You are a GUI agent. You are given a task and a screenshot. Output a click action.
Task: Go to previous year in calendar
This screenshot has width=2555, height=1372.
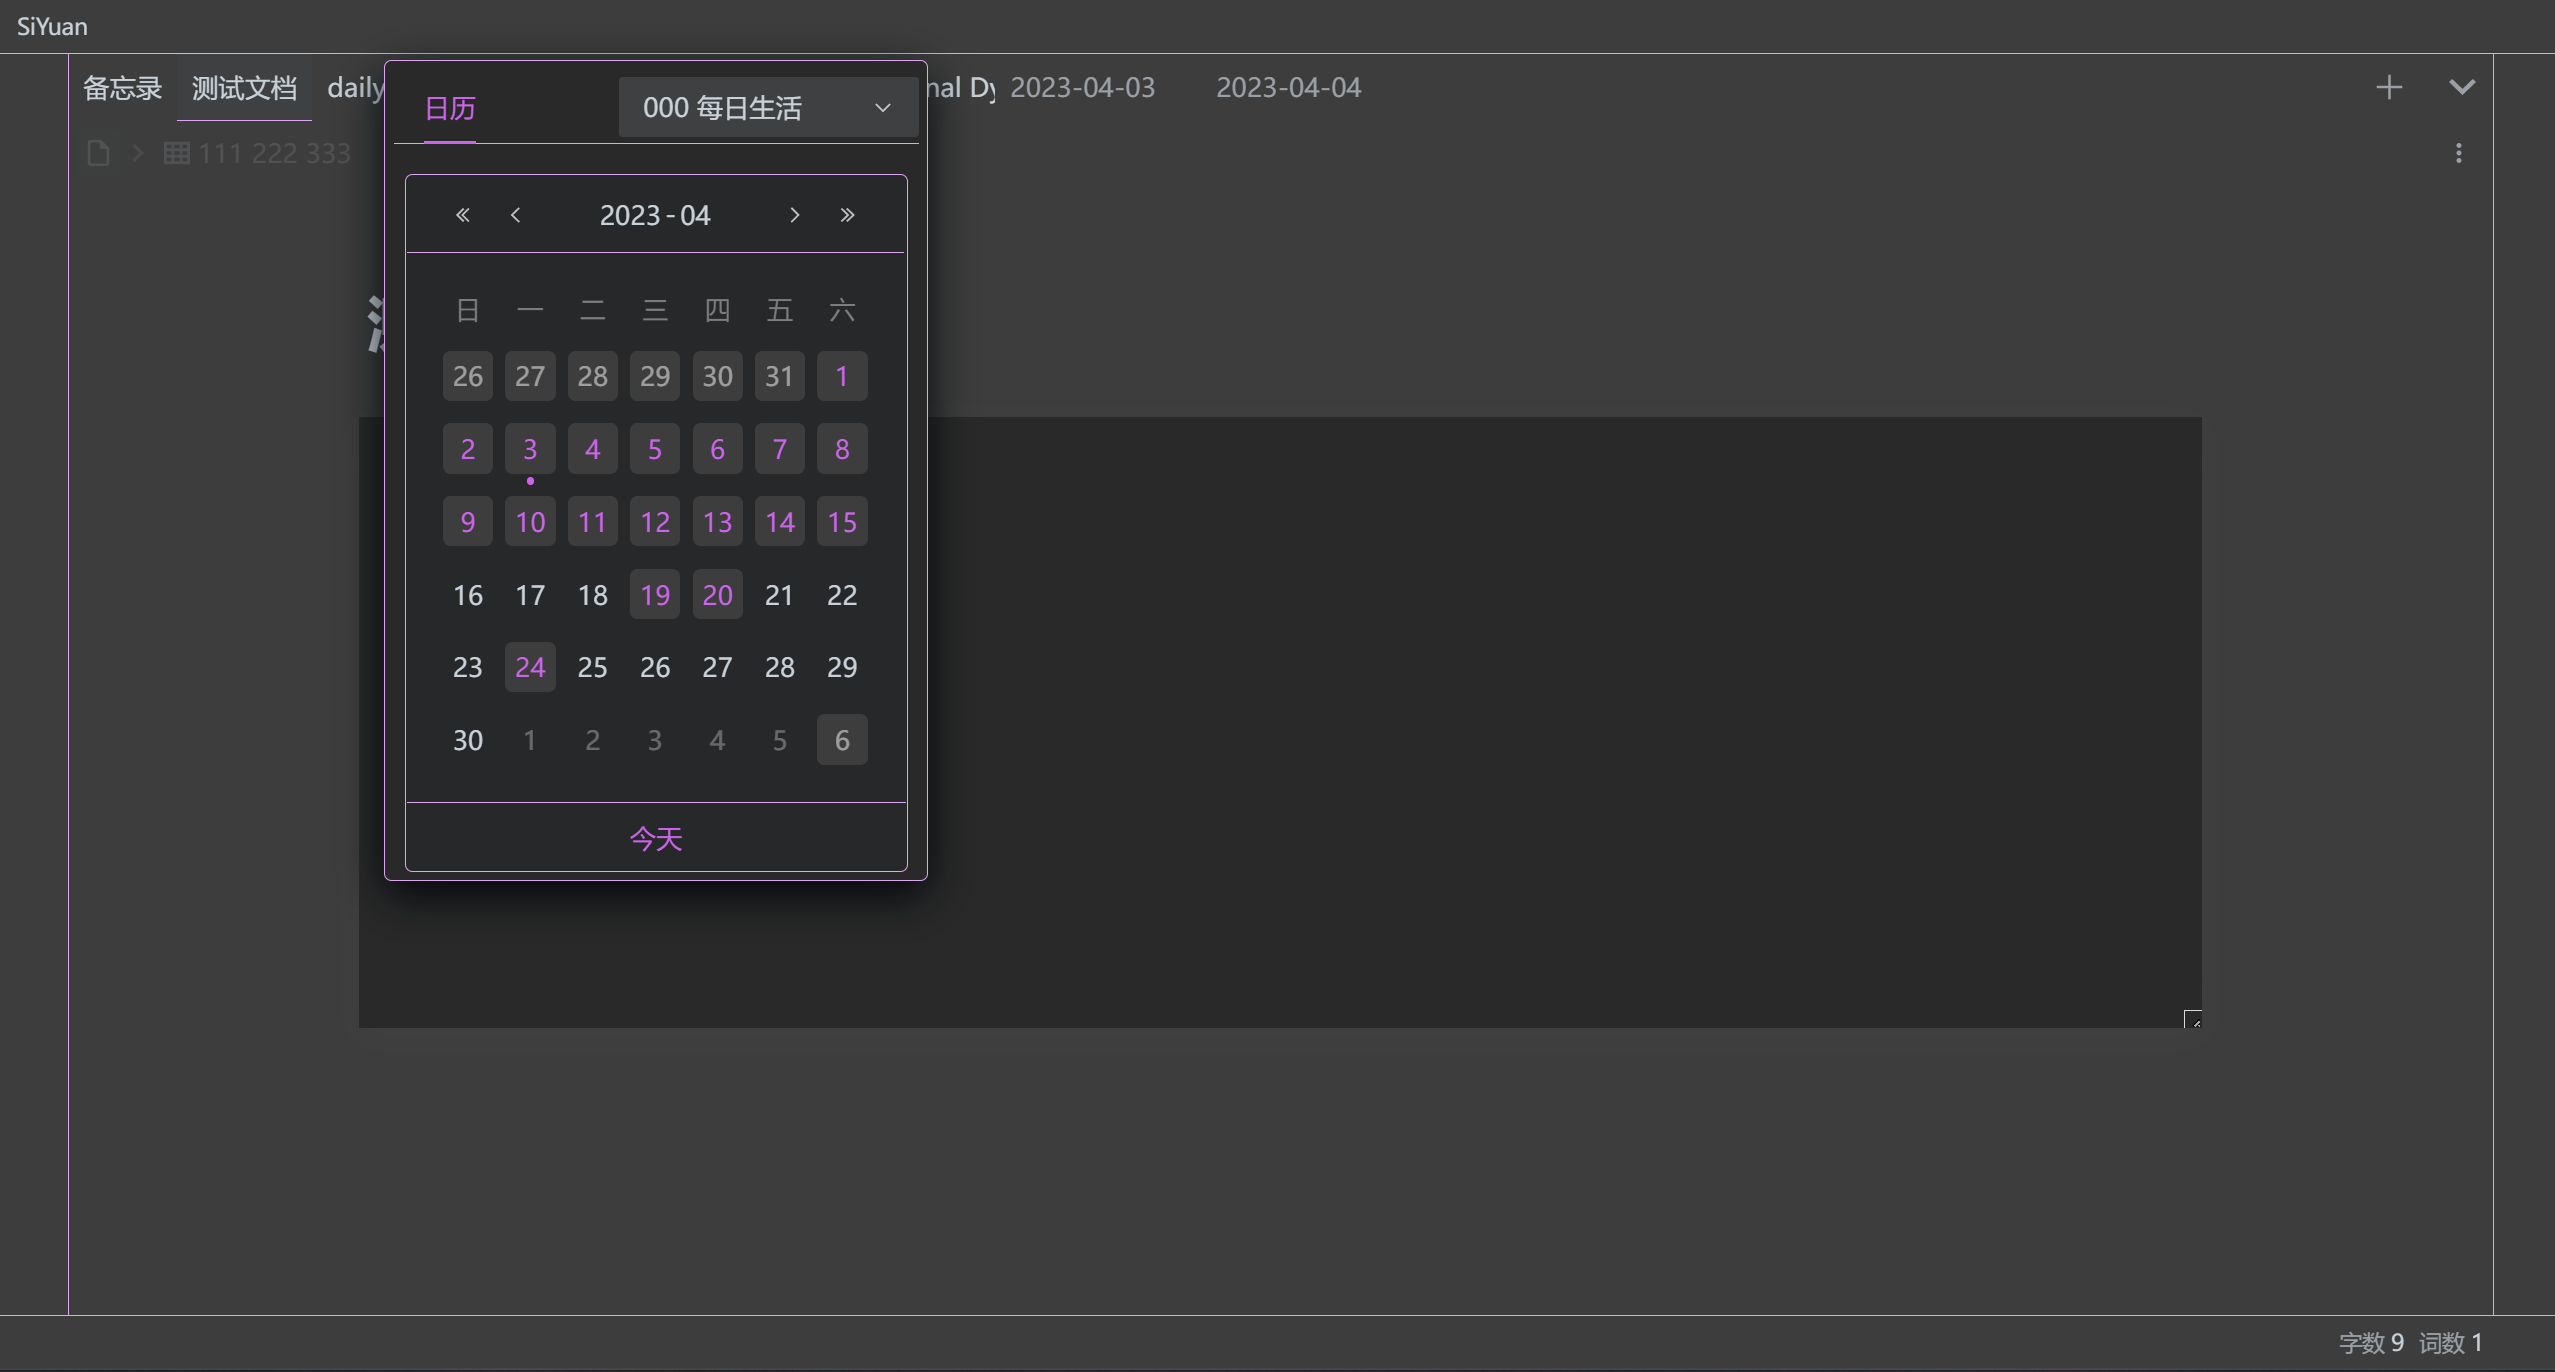462,215
